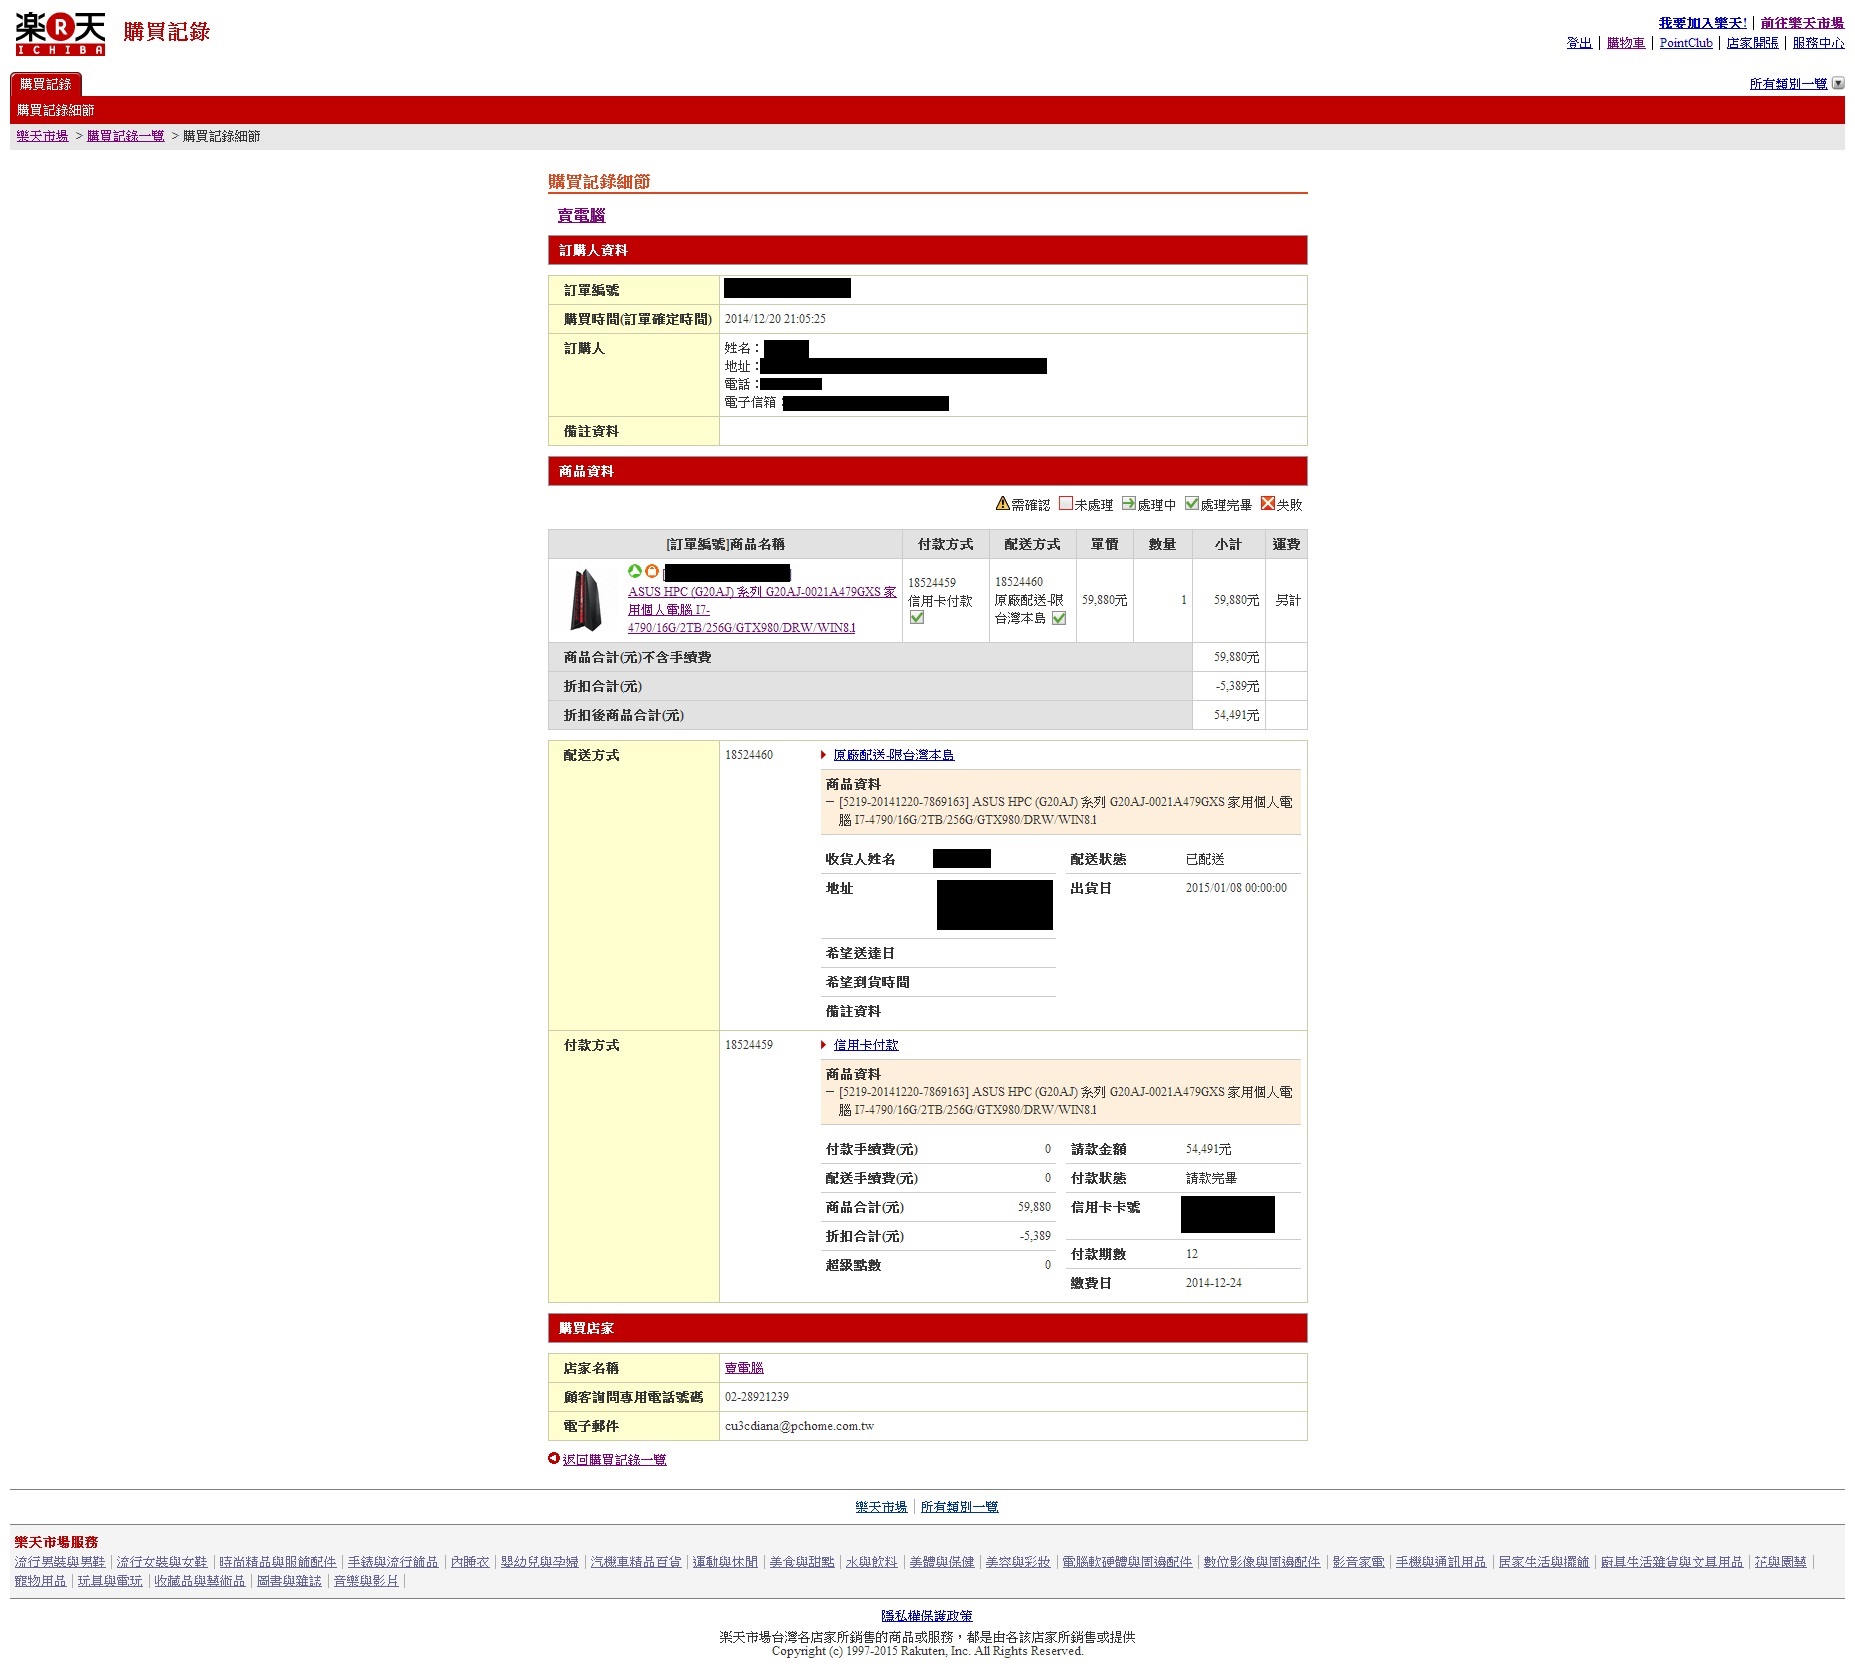
Task: Click the 失敗 red X legend icon
Action: pos(1268,503)
